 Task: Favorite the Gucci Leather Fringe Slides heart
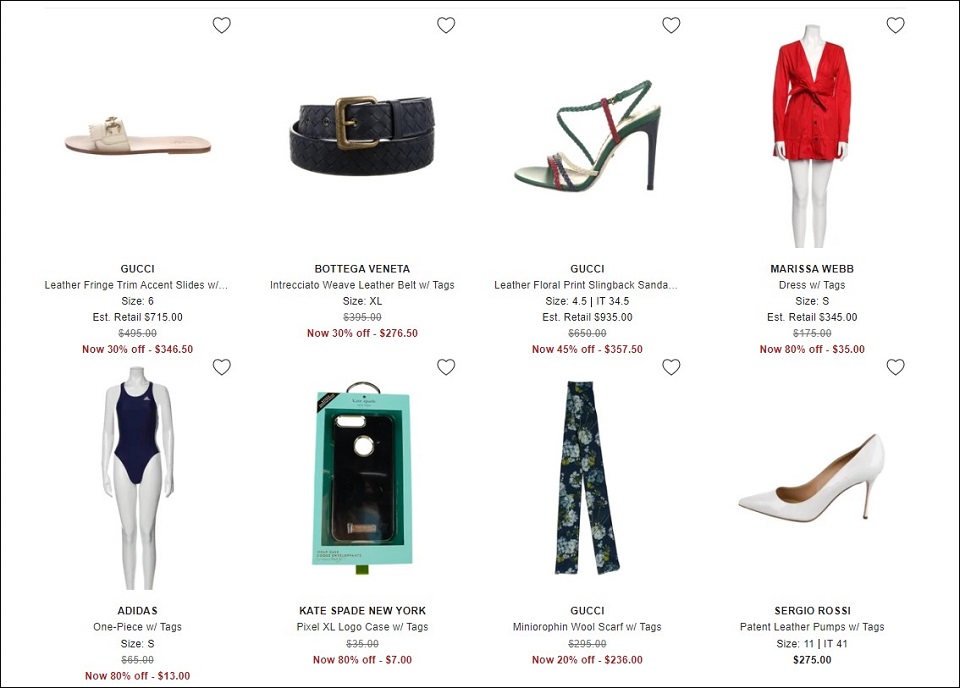coord(222,25)
